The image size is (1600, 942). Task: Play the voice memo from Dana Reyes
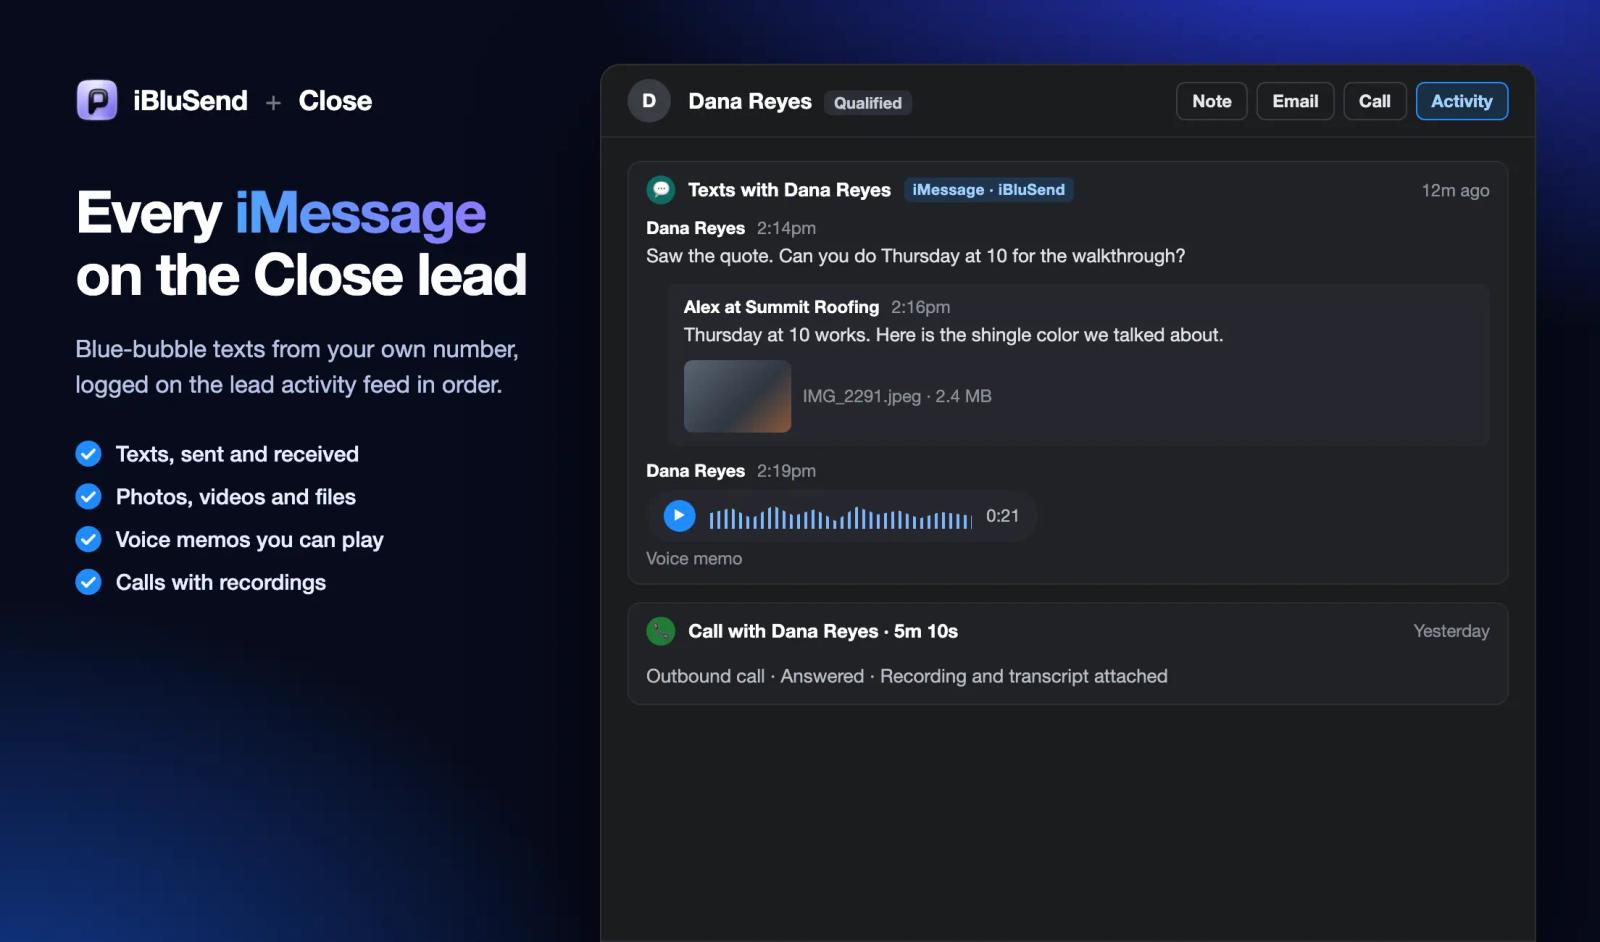[x=679, y=516]
